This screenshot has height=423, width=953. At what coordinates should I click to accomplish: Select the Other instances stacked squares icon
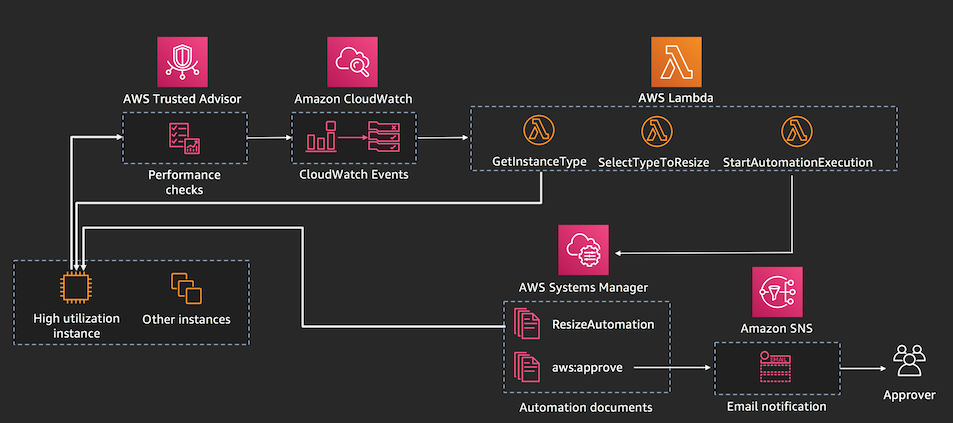(185, 289)
